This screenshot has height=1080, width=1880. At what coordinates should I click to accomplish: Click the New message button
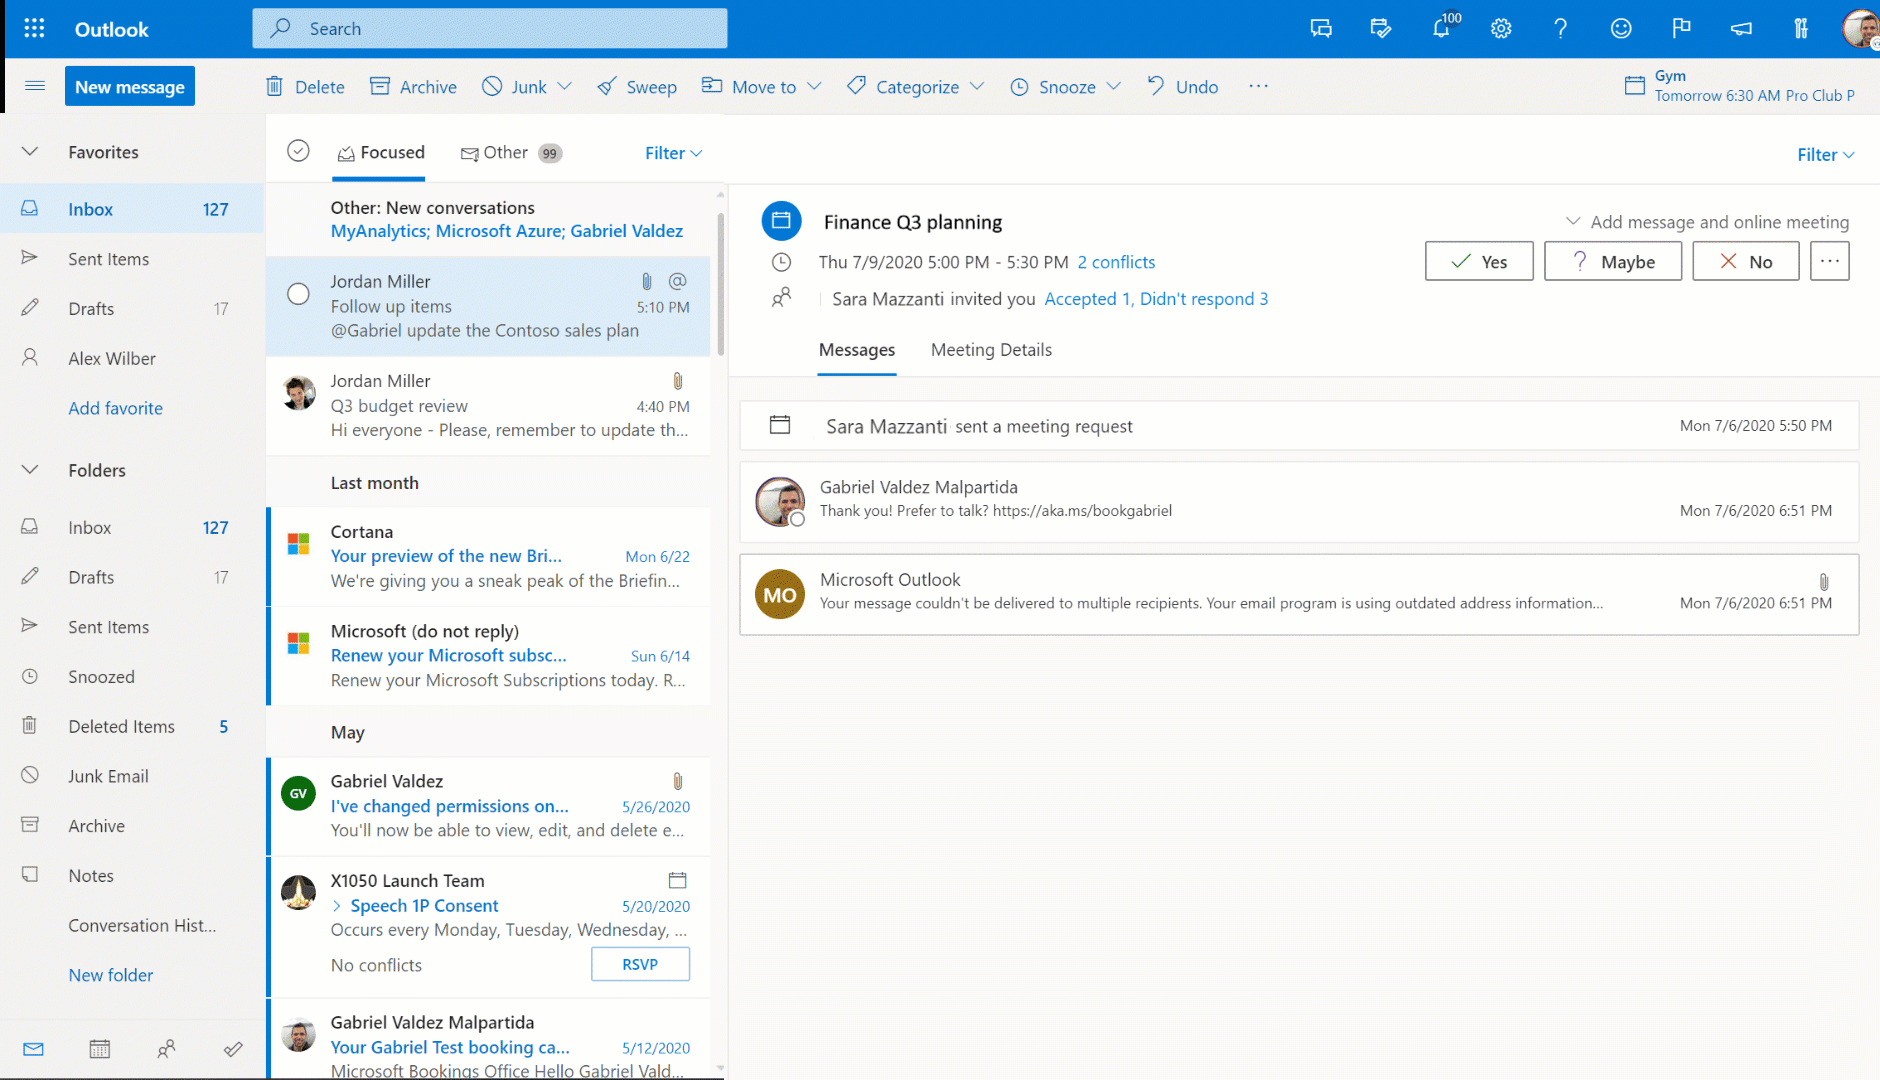pos(129,86)
